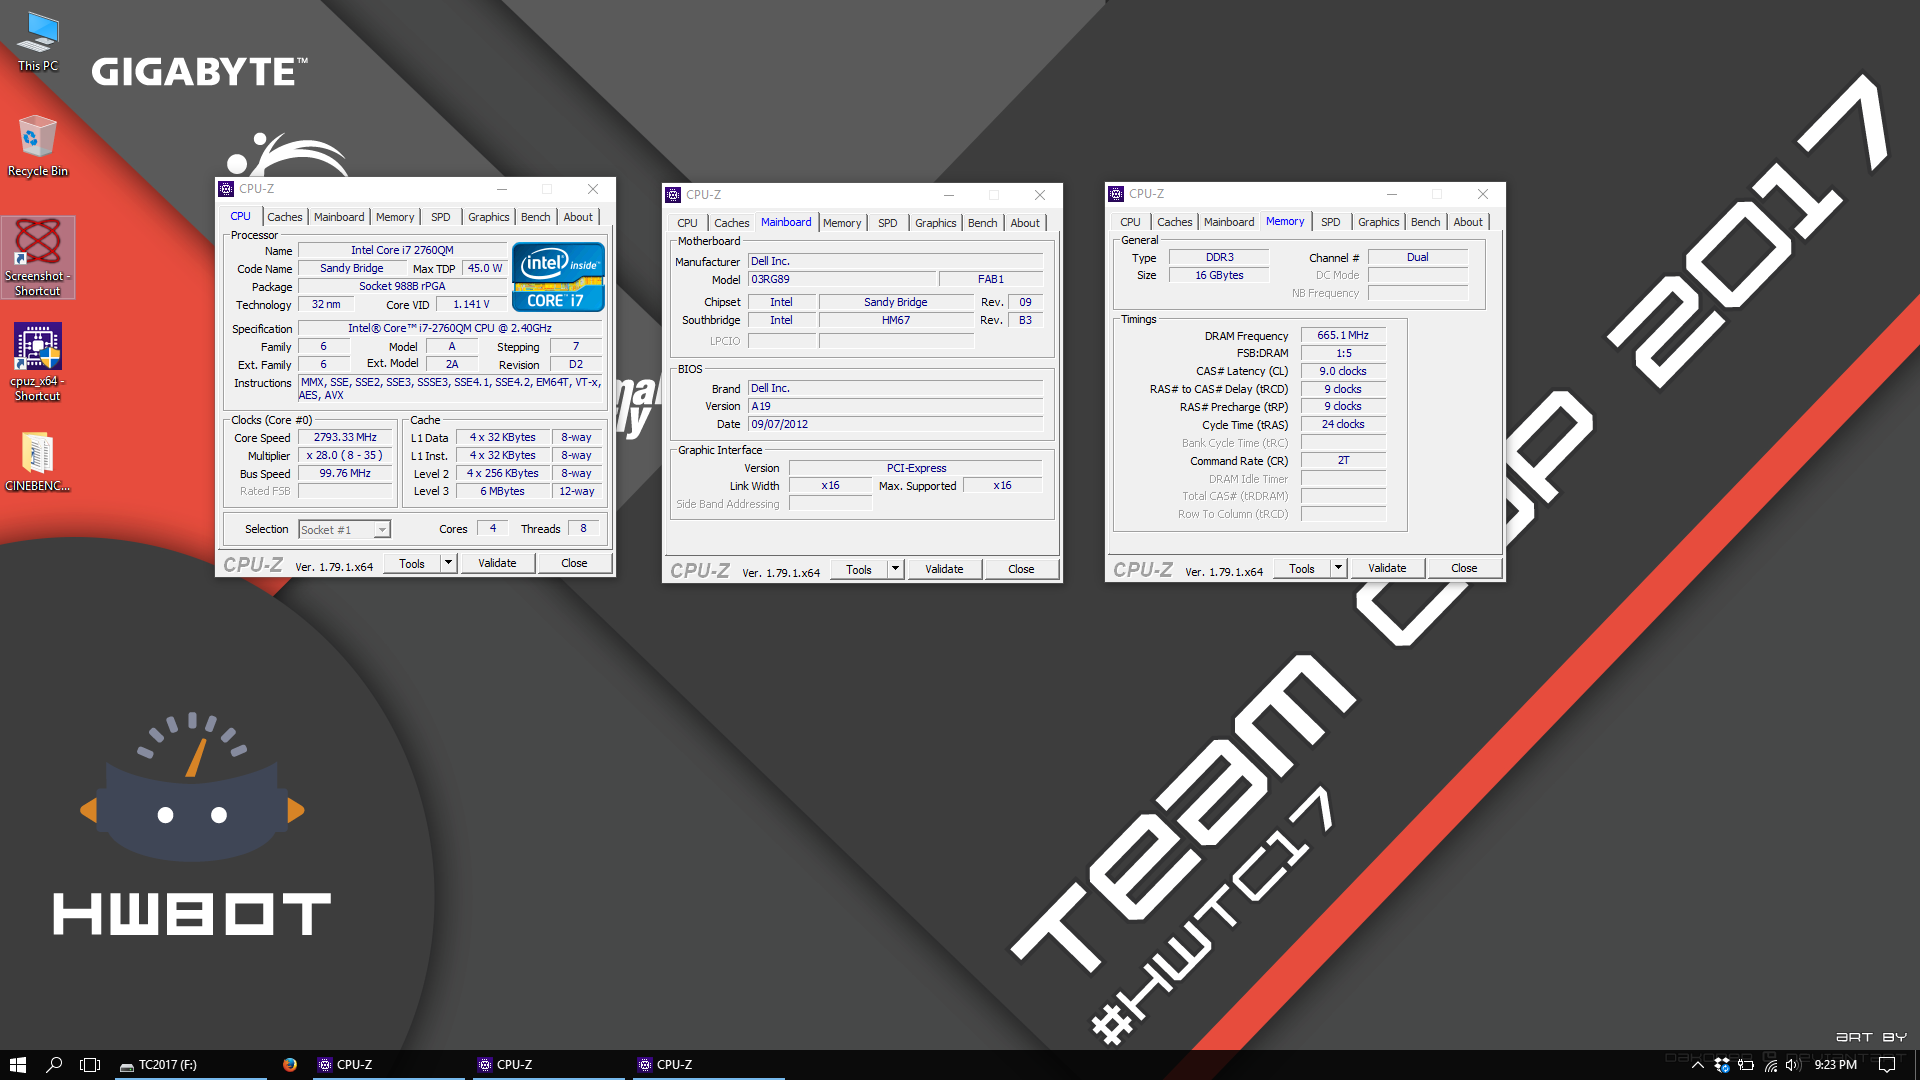
Task: Open the Graphics tab in the Mainboard window
Action: [935, 223]
